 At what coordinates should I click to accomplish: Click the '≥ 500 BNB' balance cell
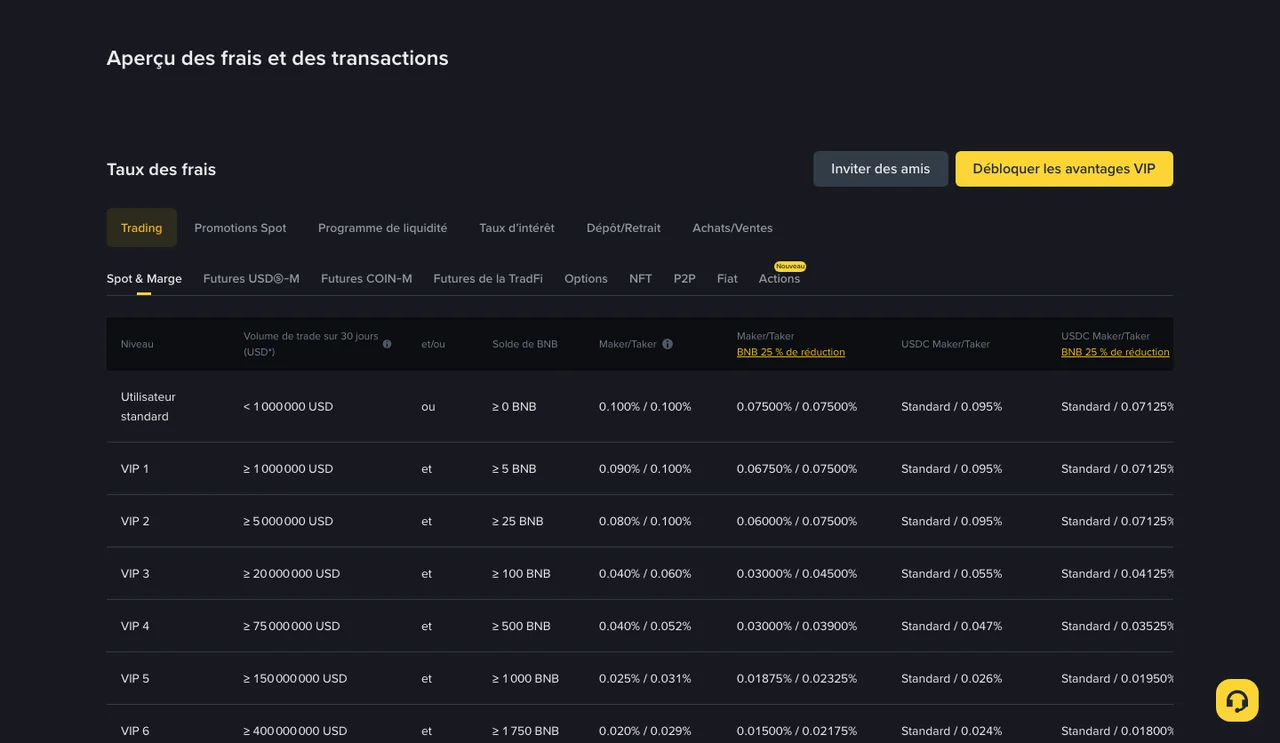(x=521, y=626)
